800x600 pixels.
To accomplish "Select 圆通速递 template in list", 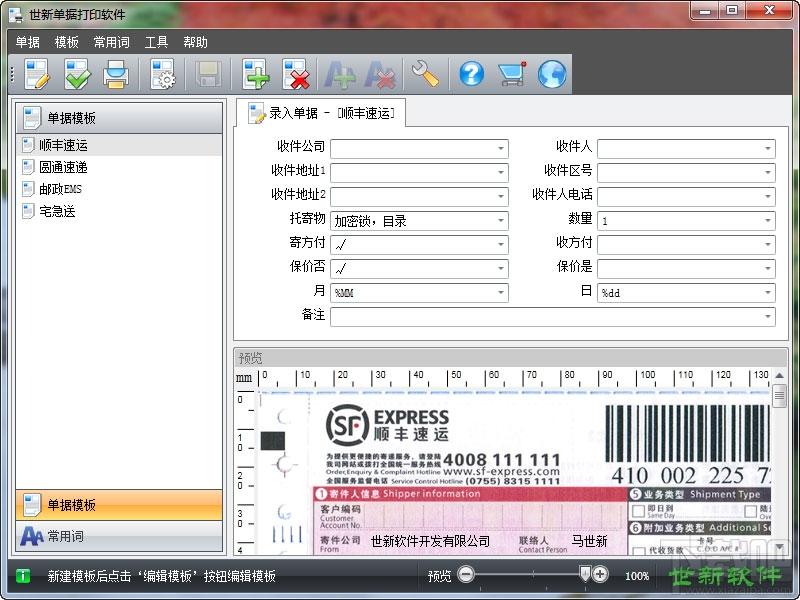I will pyautogui.click(x=63, y=167).
